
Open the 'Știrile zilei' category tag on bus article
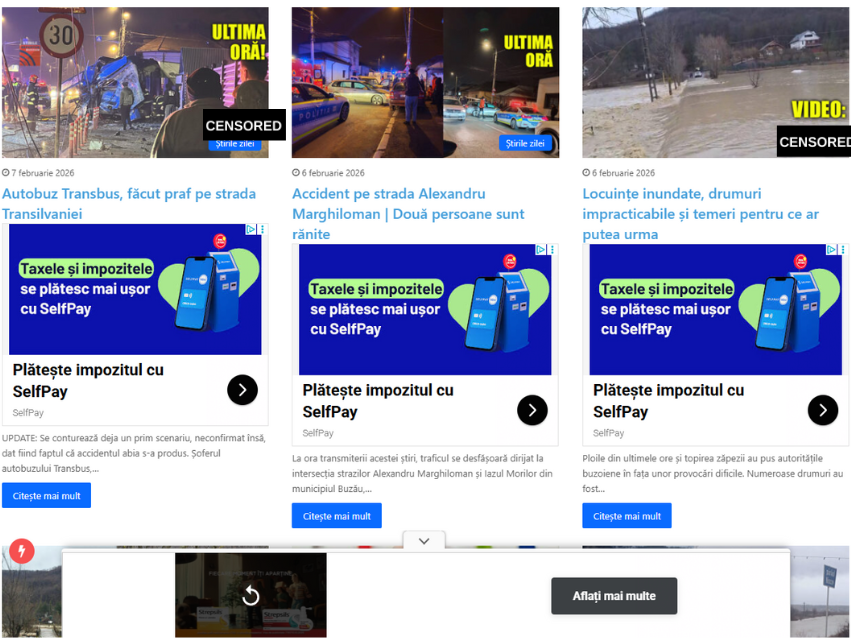[x=235, y=144]
